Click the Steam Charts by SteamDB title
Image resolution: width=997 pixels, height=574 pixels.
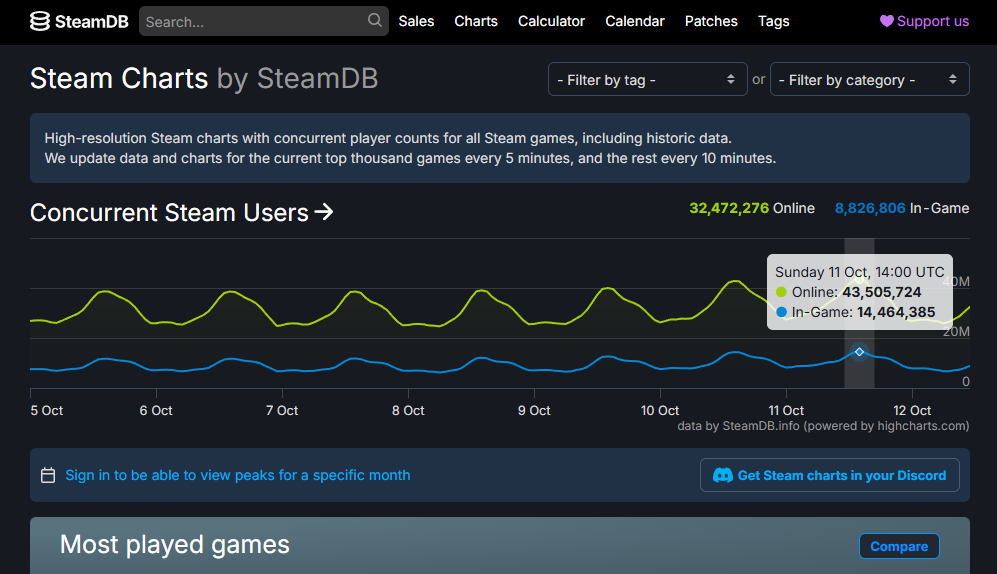tap(204, 79)
